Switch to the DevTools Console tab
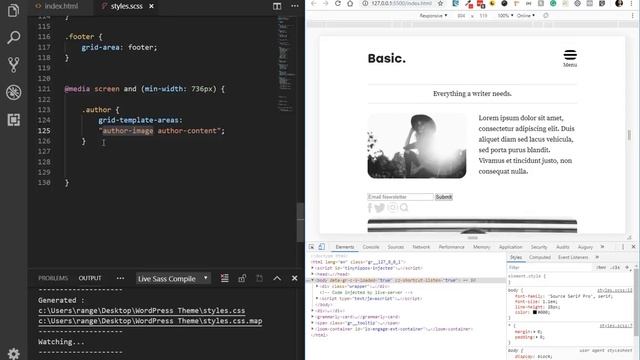The width and height of the screenshot is (640, 360). tap(371, 247)
